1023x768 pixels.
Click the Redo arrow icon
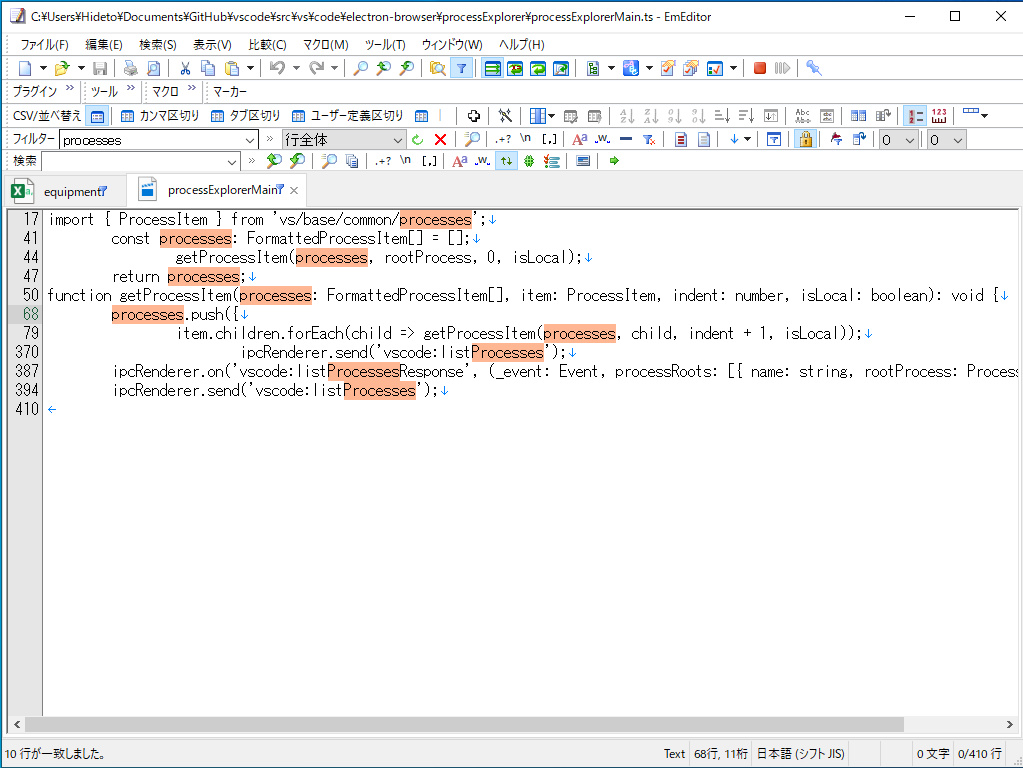click(316, 68)
